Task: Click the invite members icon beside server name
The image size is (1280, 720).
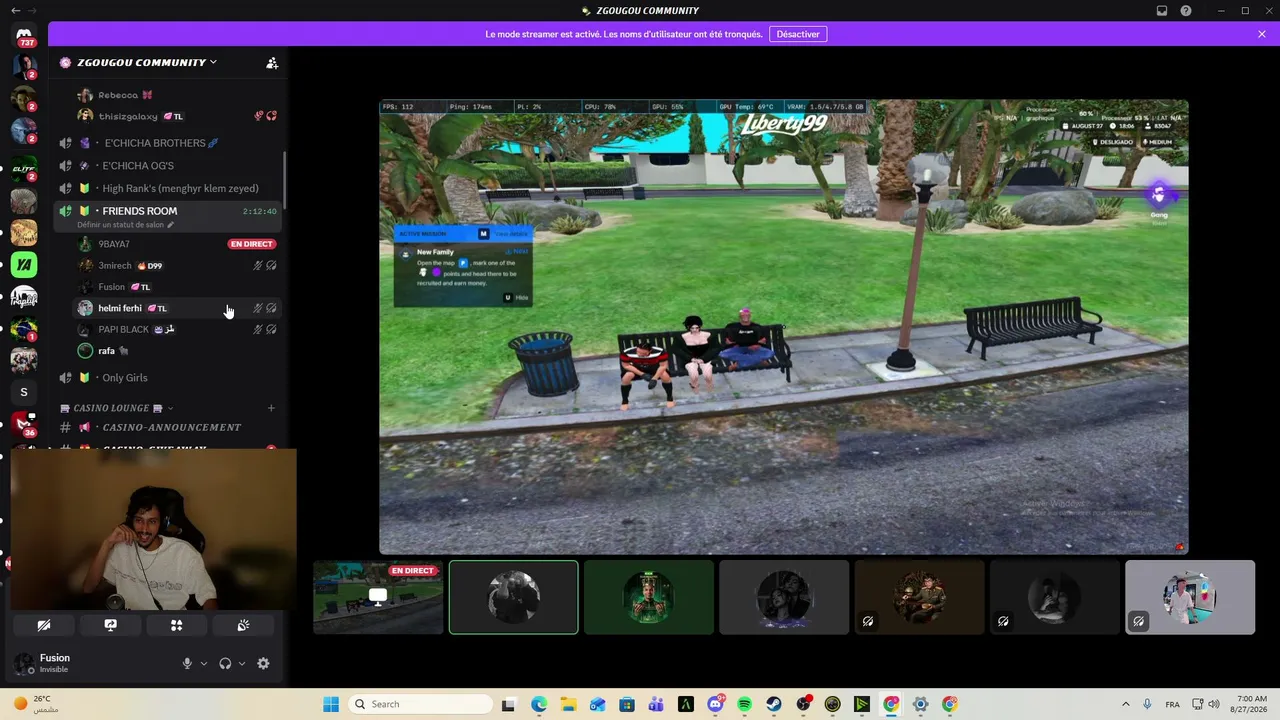Action: [272, 62]
